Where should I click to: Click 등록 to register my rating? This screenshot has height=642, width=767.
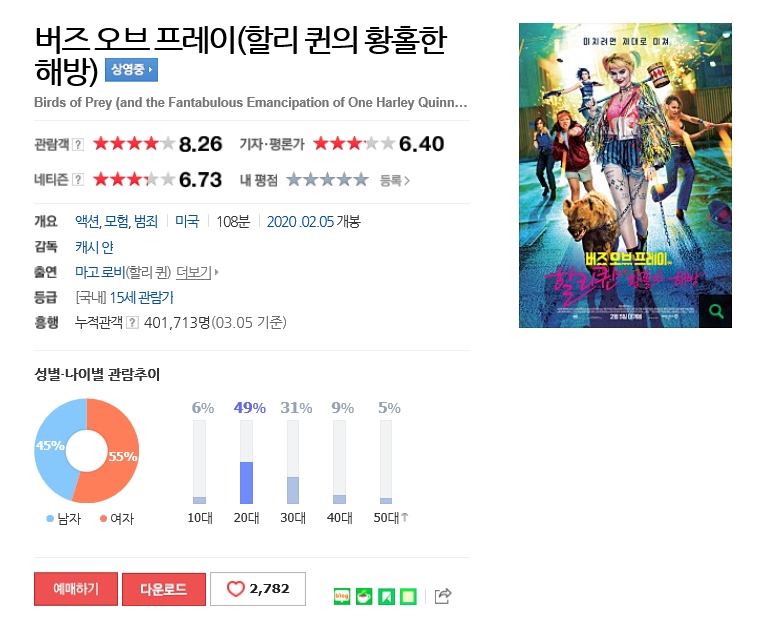coord(395,181)
